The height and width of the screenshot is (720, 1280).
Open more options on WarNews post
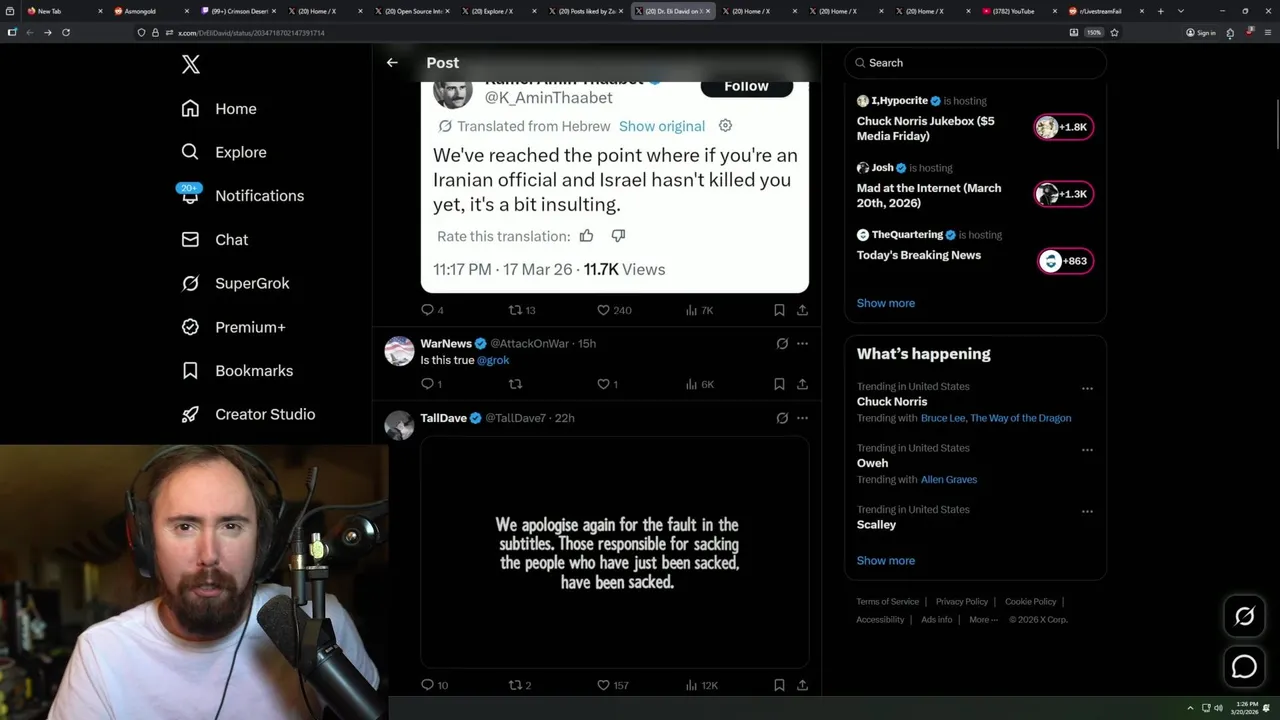(802, 343)
